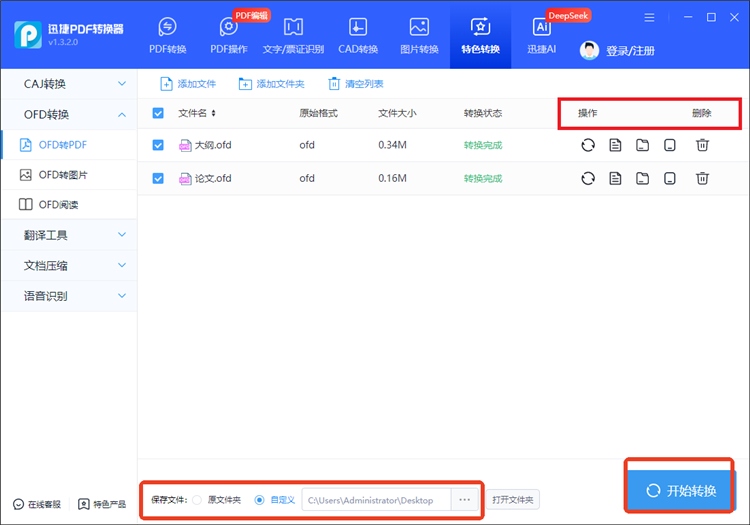This screenshot has height=525, width=750.
Task: Click 转换完成 status for 大纲.ofd
Action: coord(483,145)
